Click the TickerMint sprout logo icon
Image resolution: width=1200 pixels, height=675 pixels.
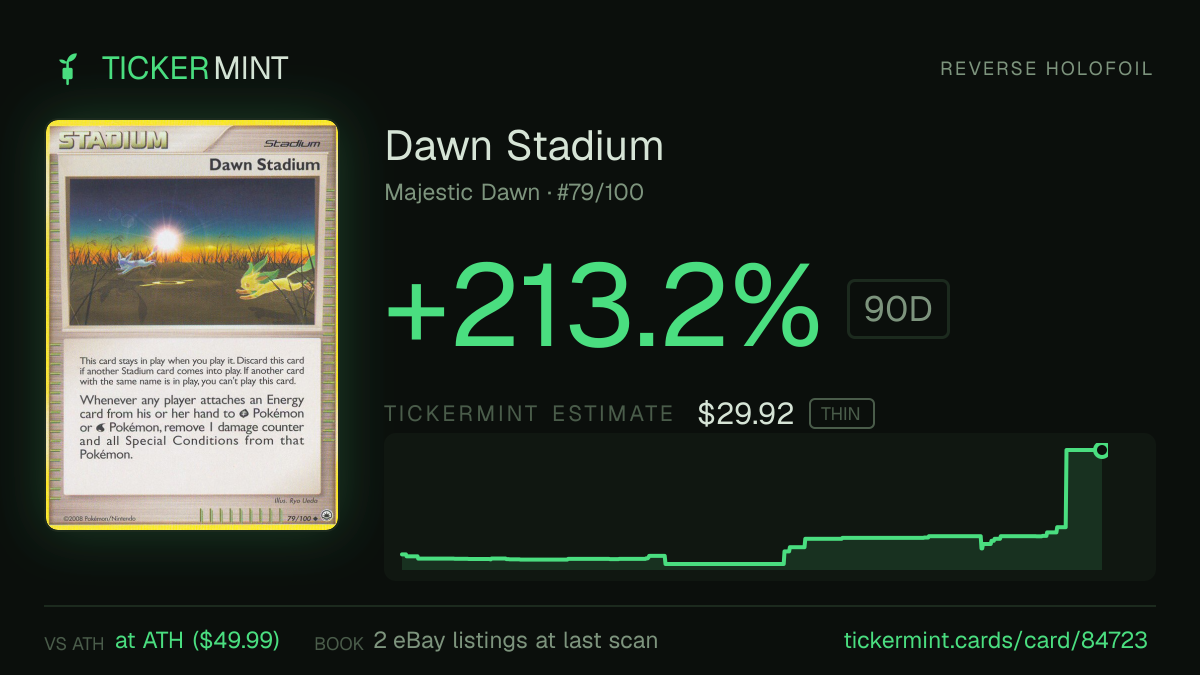(68, 69)
